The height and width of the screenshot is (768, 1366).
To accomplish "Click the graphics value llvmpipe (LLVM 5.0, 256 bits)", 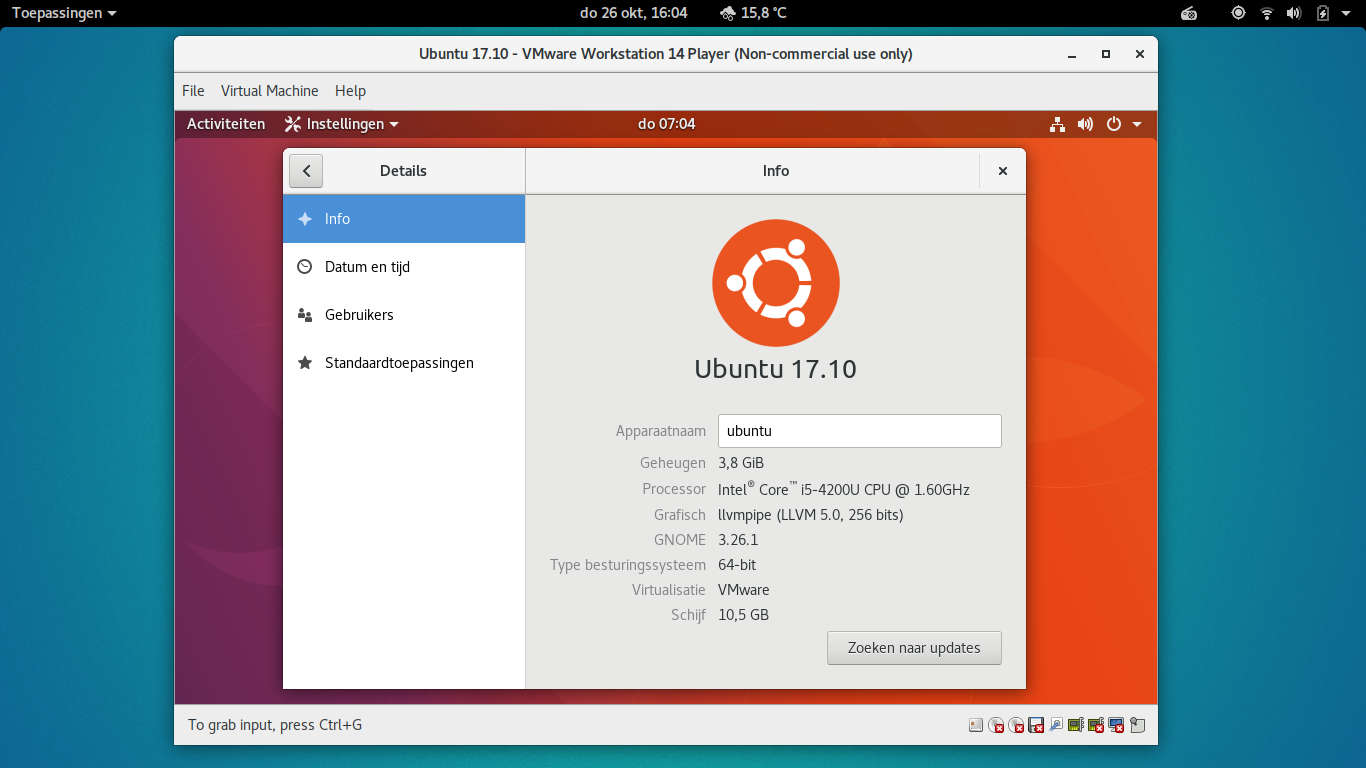I will click(x=811, y=515).
